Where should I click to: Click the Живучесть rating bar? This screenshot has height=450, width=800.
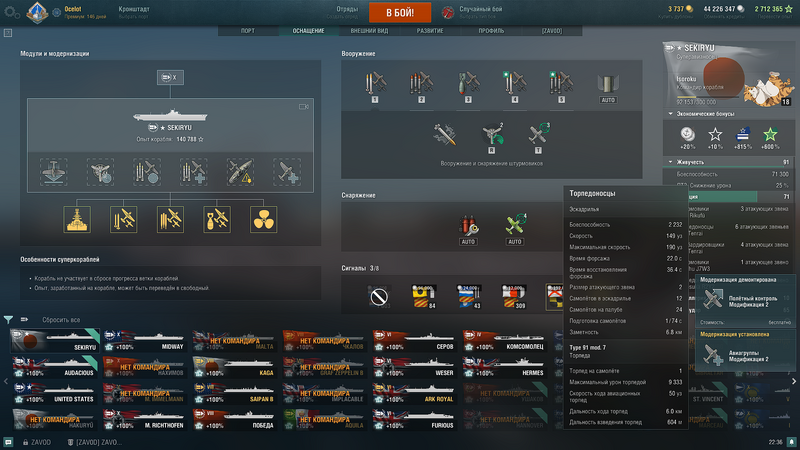click(728, 162)
